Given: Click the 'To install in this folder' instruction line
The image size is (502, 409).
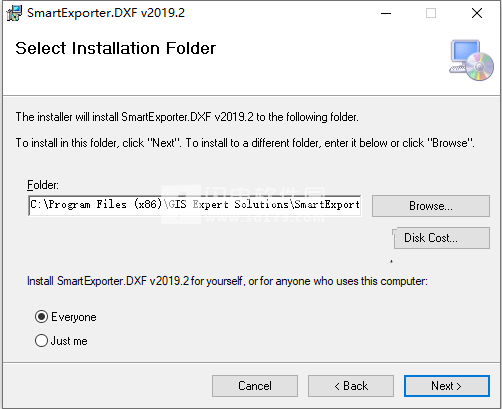Looking at the screenshot, I should click(x=245, y=143).
